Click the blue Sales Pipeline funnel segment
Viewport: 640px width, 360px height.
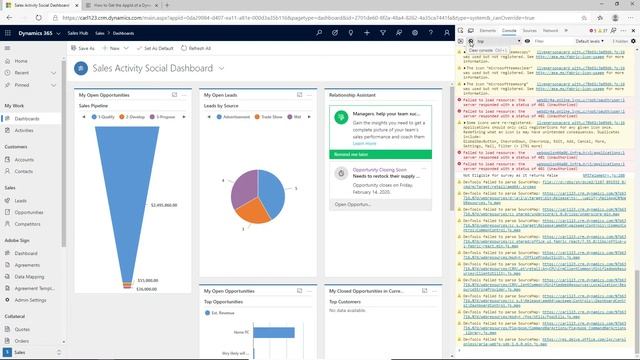[x=127, y=196]
